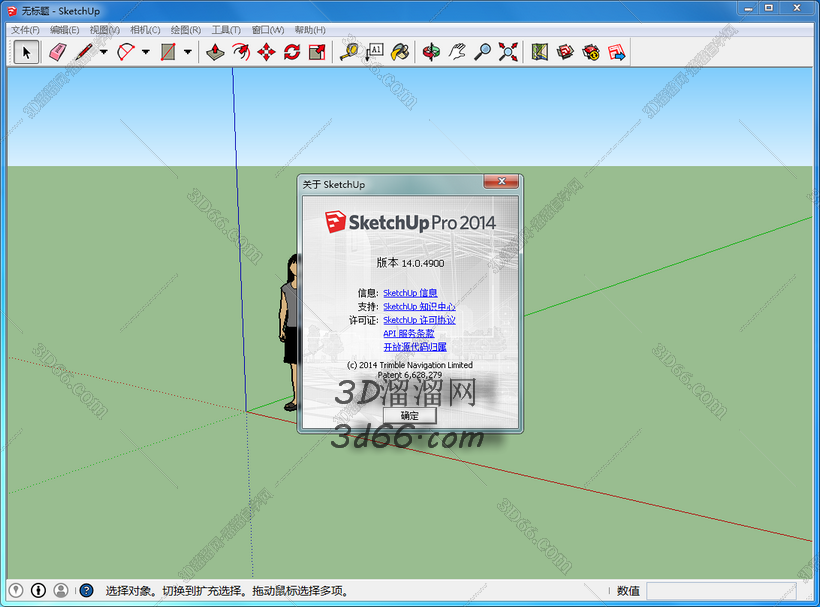This screenshot has width=820, height=607.
Task: Close the 关于 SketchUp dialog
Action: [x=501, y=181]
